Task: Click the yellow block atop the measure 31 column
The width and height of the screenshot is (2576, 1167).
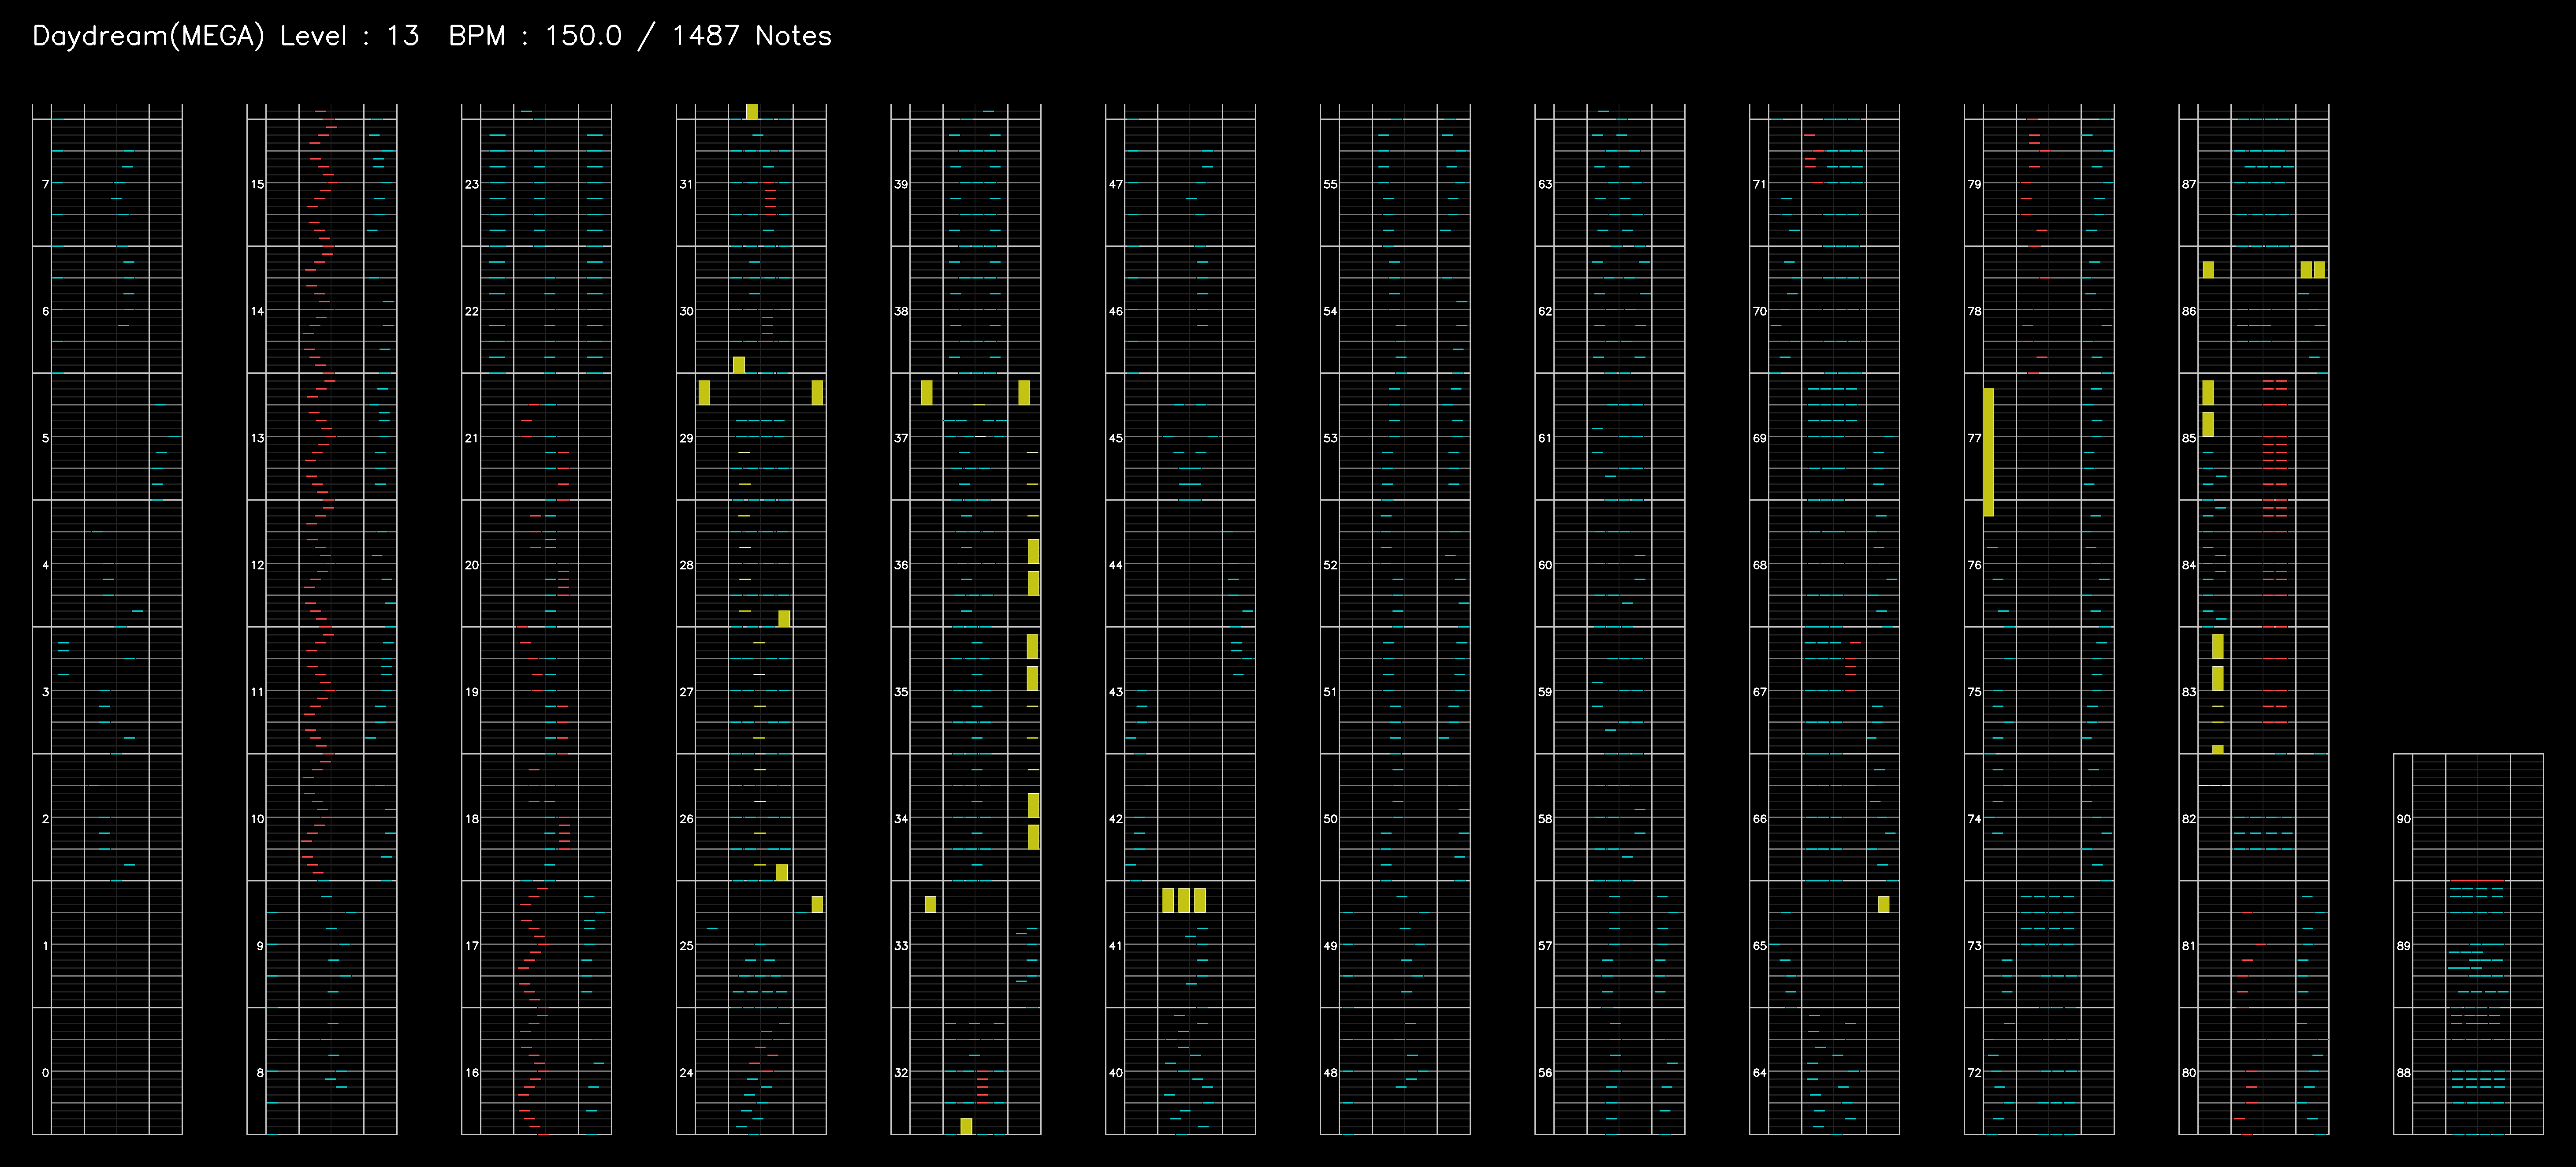Action: pyautogui.click(x=751, y=111)
